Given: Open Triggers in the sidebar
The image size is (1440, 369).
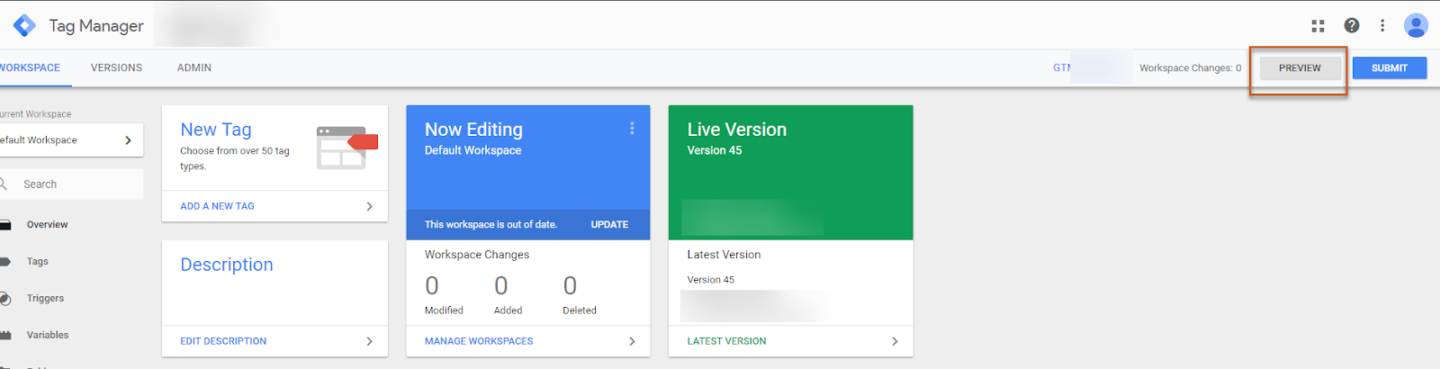Looking at the screenshot, I should pyautogui.click(x=45, y=298).
